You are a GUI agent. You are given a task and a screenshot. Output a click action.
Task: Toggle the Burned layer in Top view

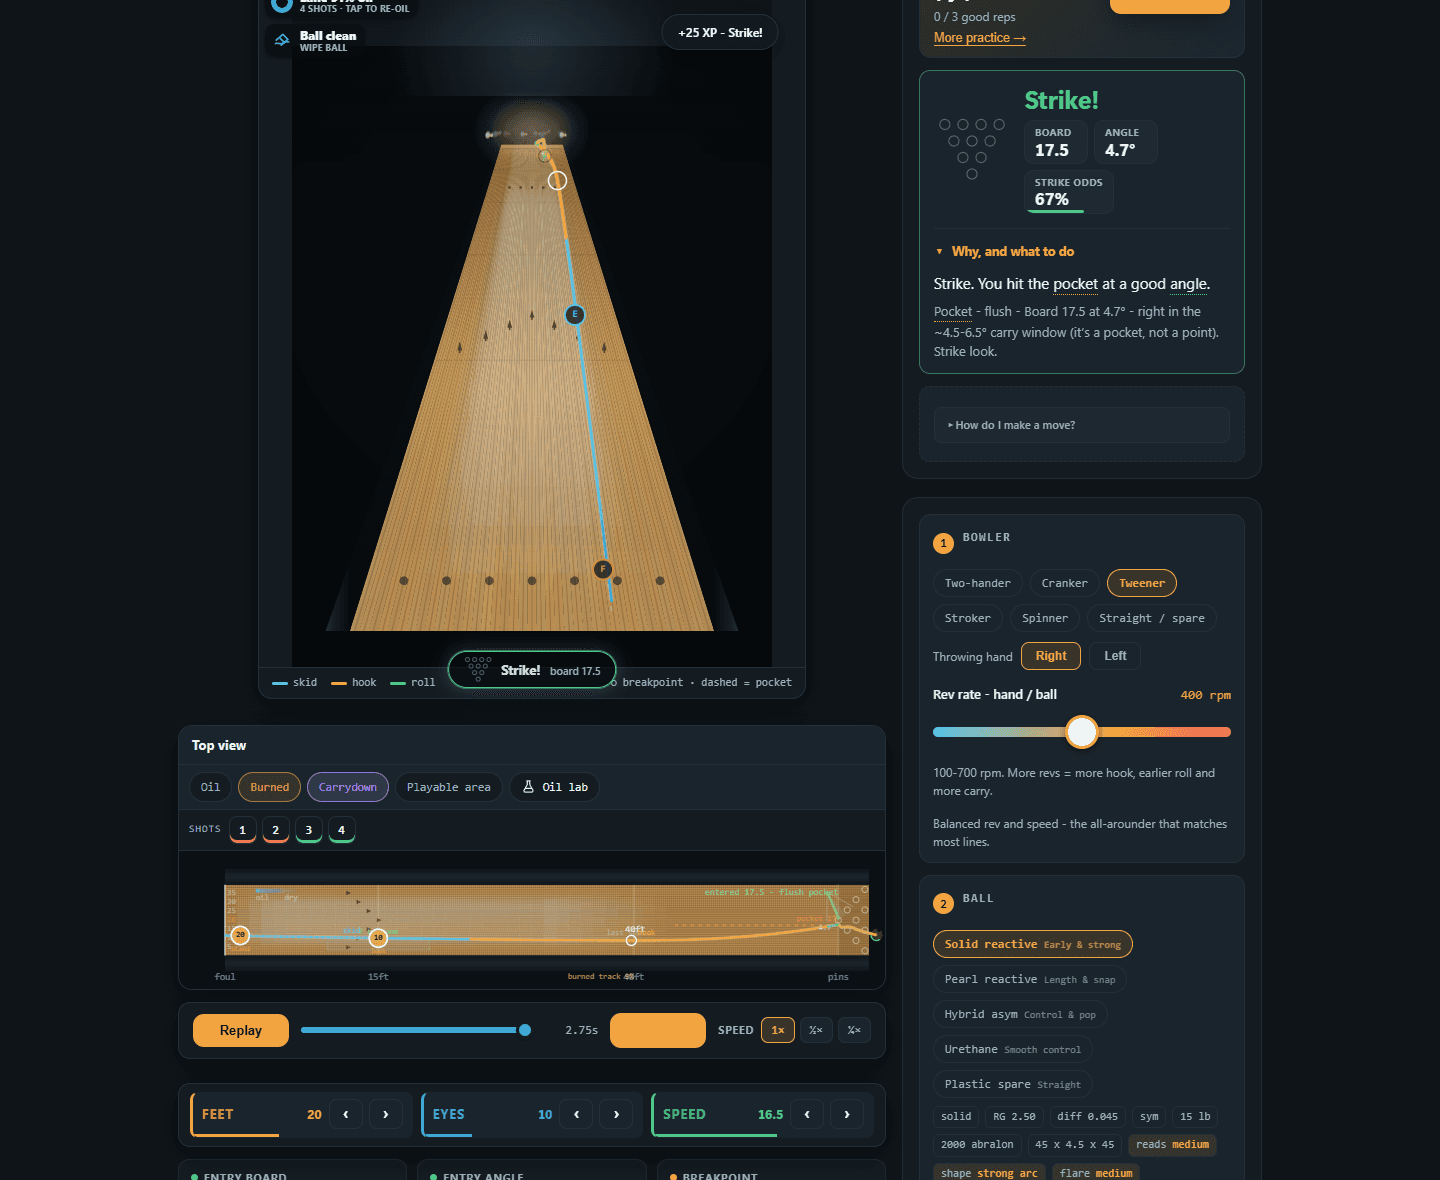point(270,787)
